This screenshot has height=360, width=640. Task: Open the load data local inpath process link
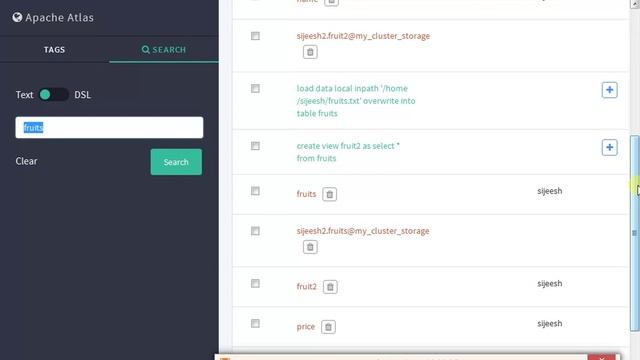(x=356, y=101)
